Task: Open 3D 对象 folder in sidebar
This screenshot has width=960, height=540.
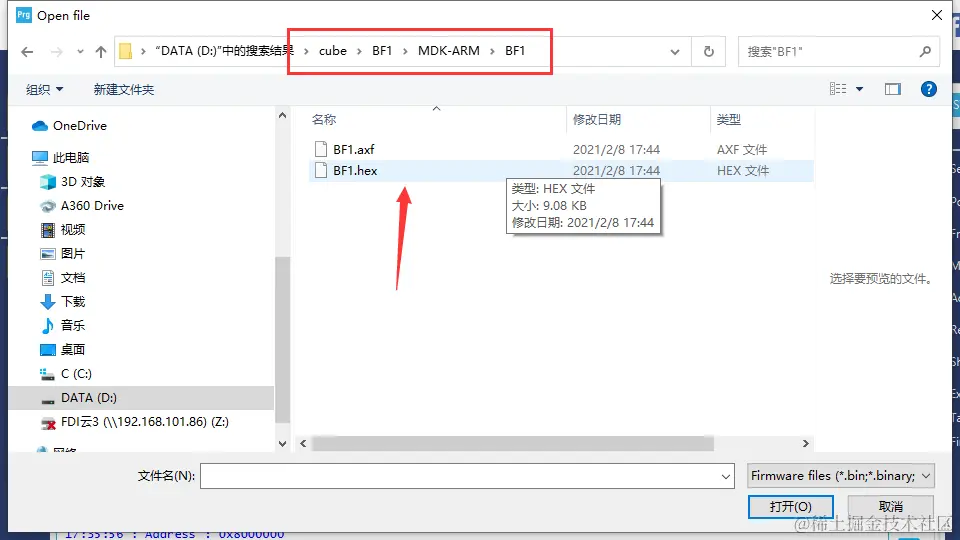Action: pyautogui.click(x=83, y=182)
